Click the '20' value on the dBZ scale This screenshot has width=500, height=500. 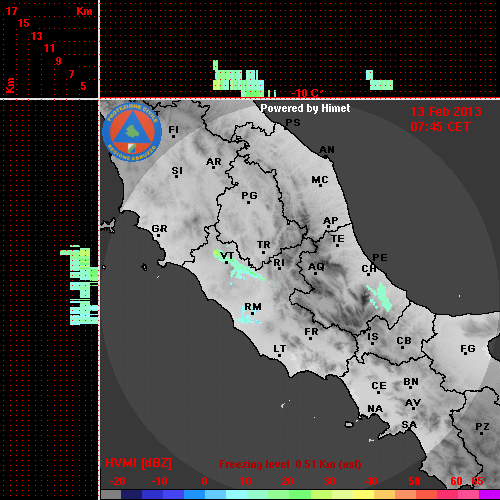click(x=287, y=481)
